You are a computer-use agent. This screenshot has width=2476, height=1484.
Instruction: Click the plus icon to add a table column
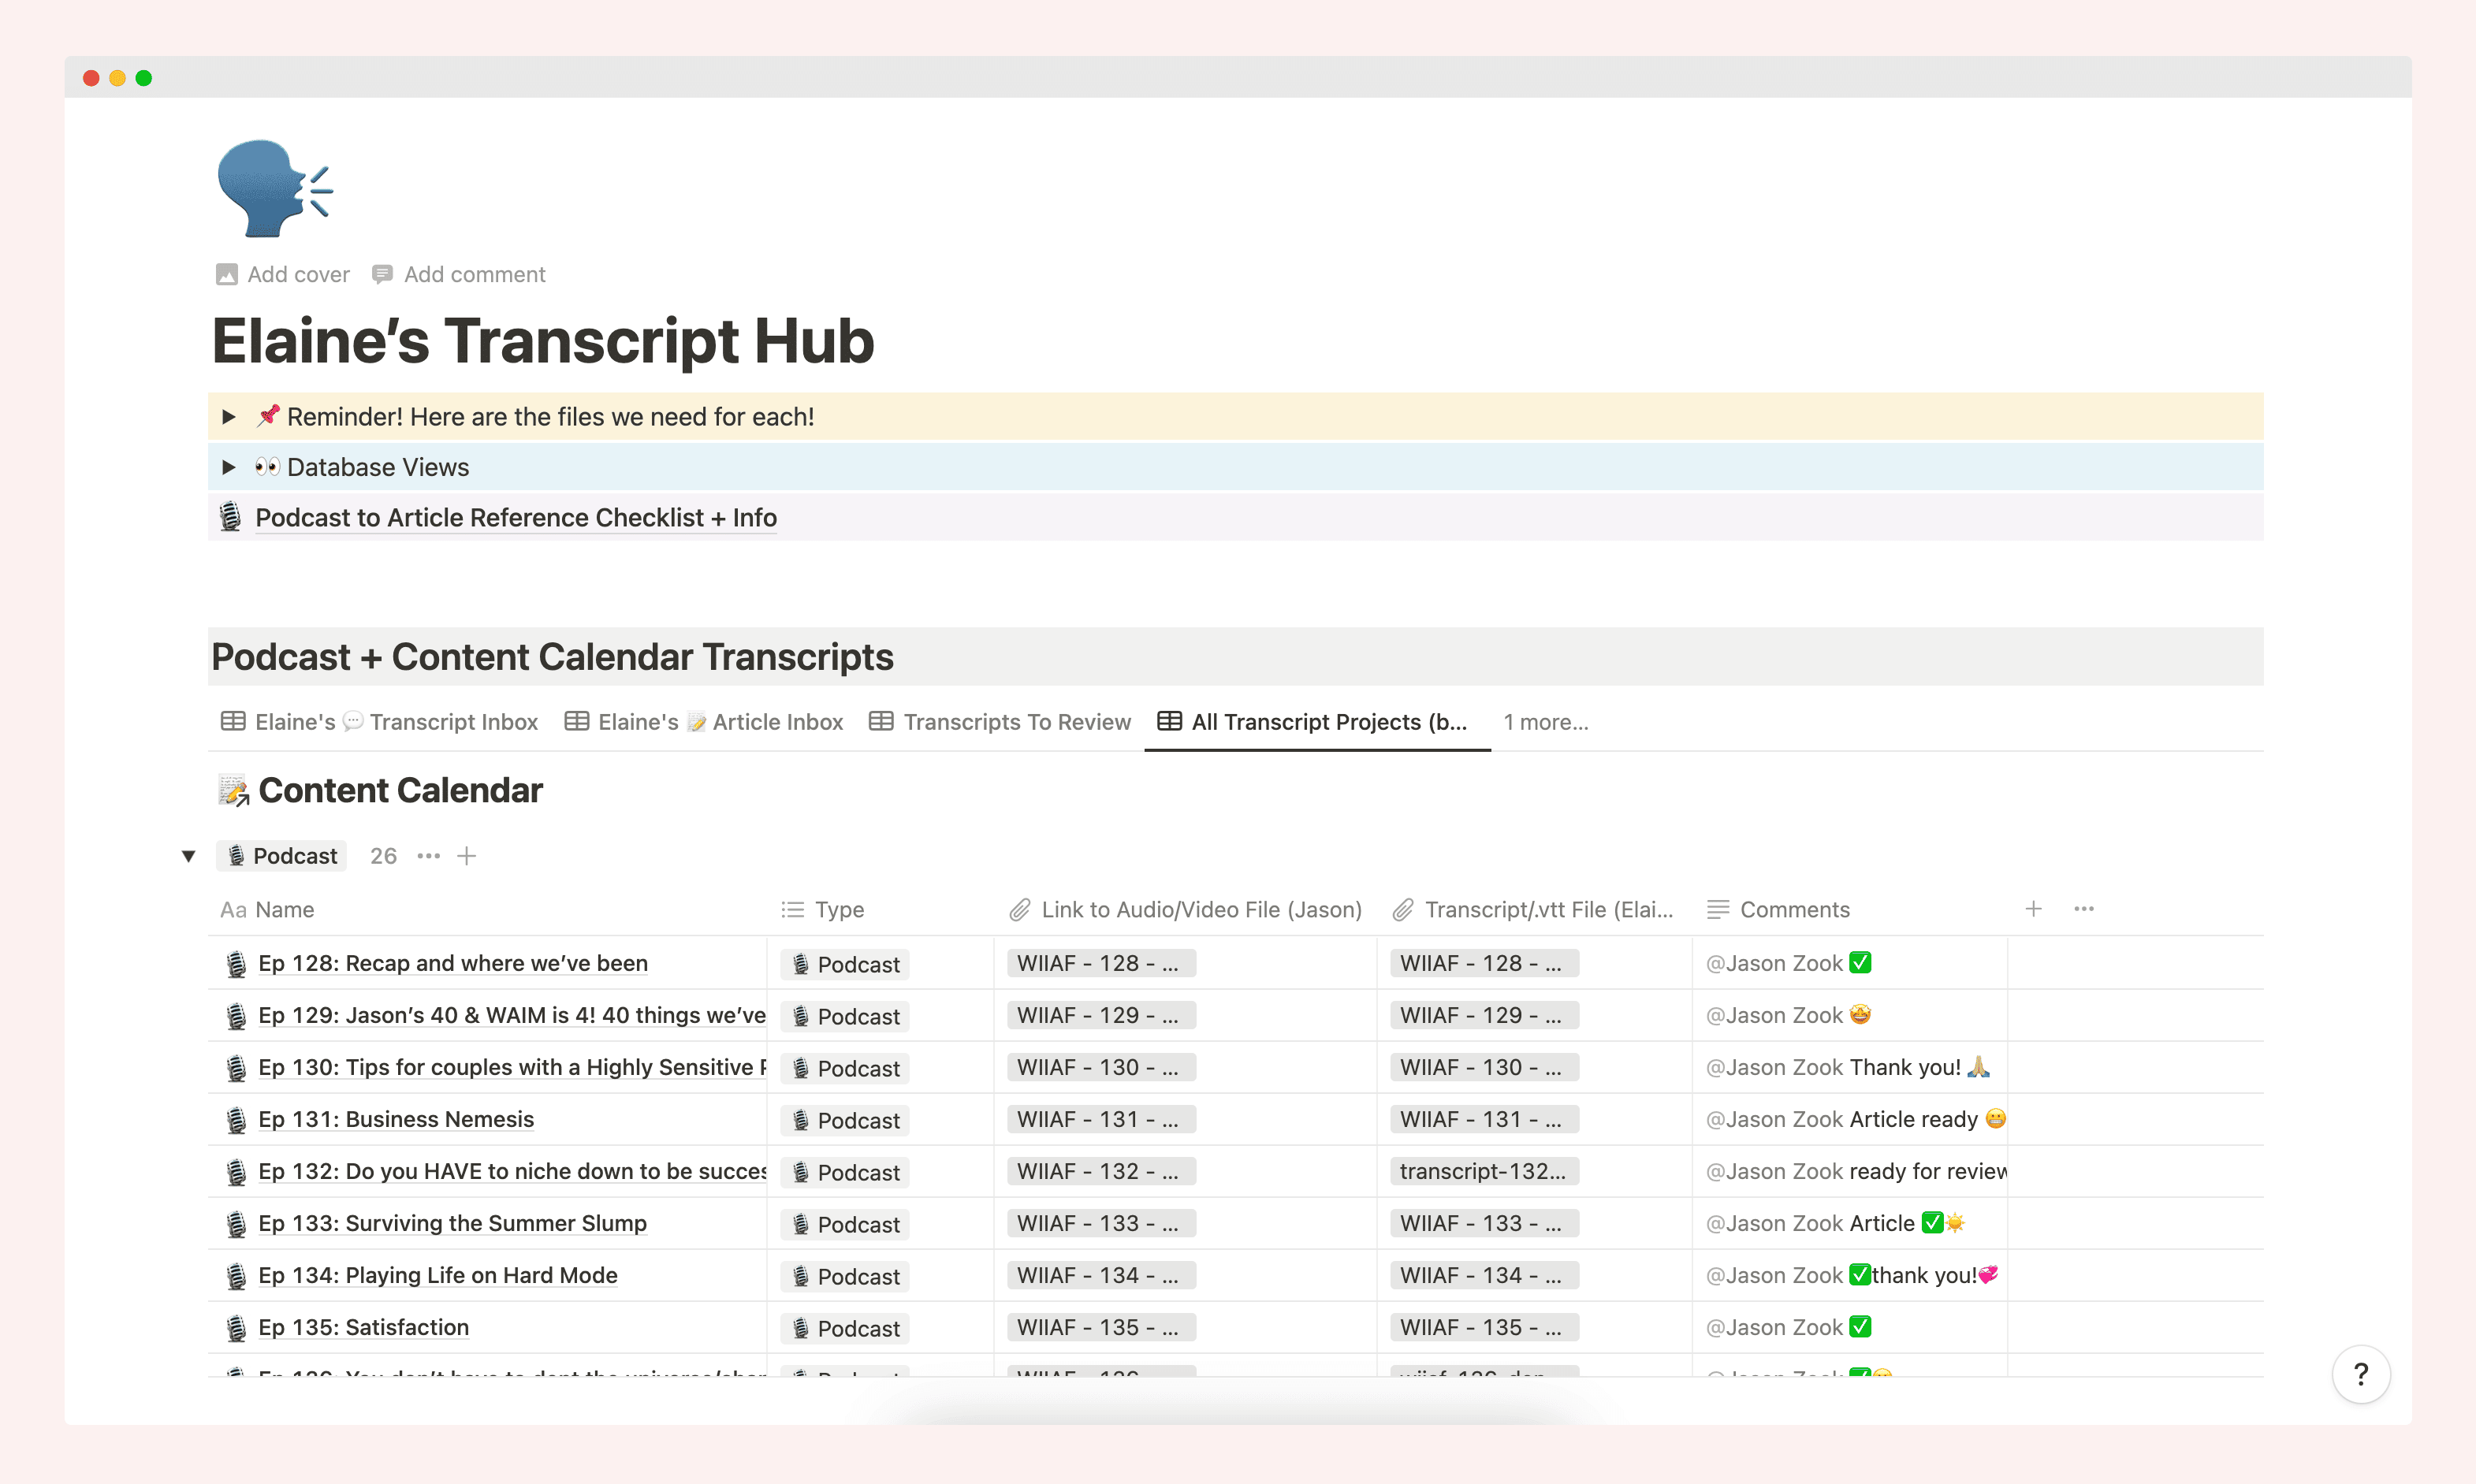coord(2033,909)
